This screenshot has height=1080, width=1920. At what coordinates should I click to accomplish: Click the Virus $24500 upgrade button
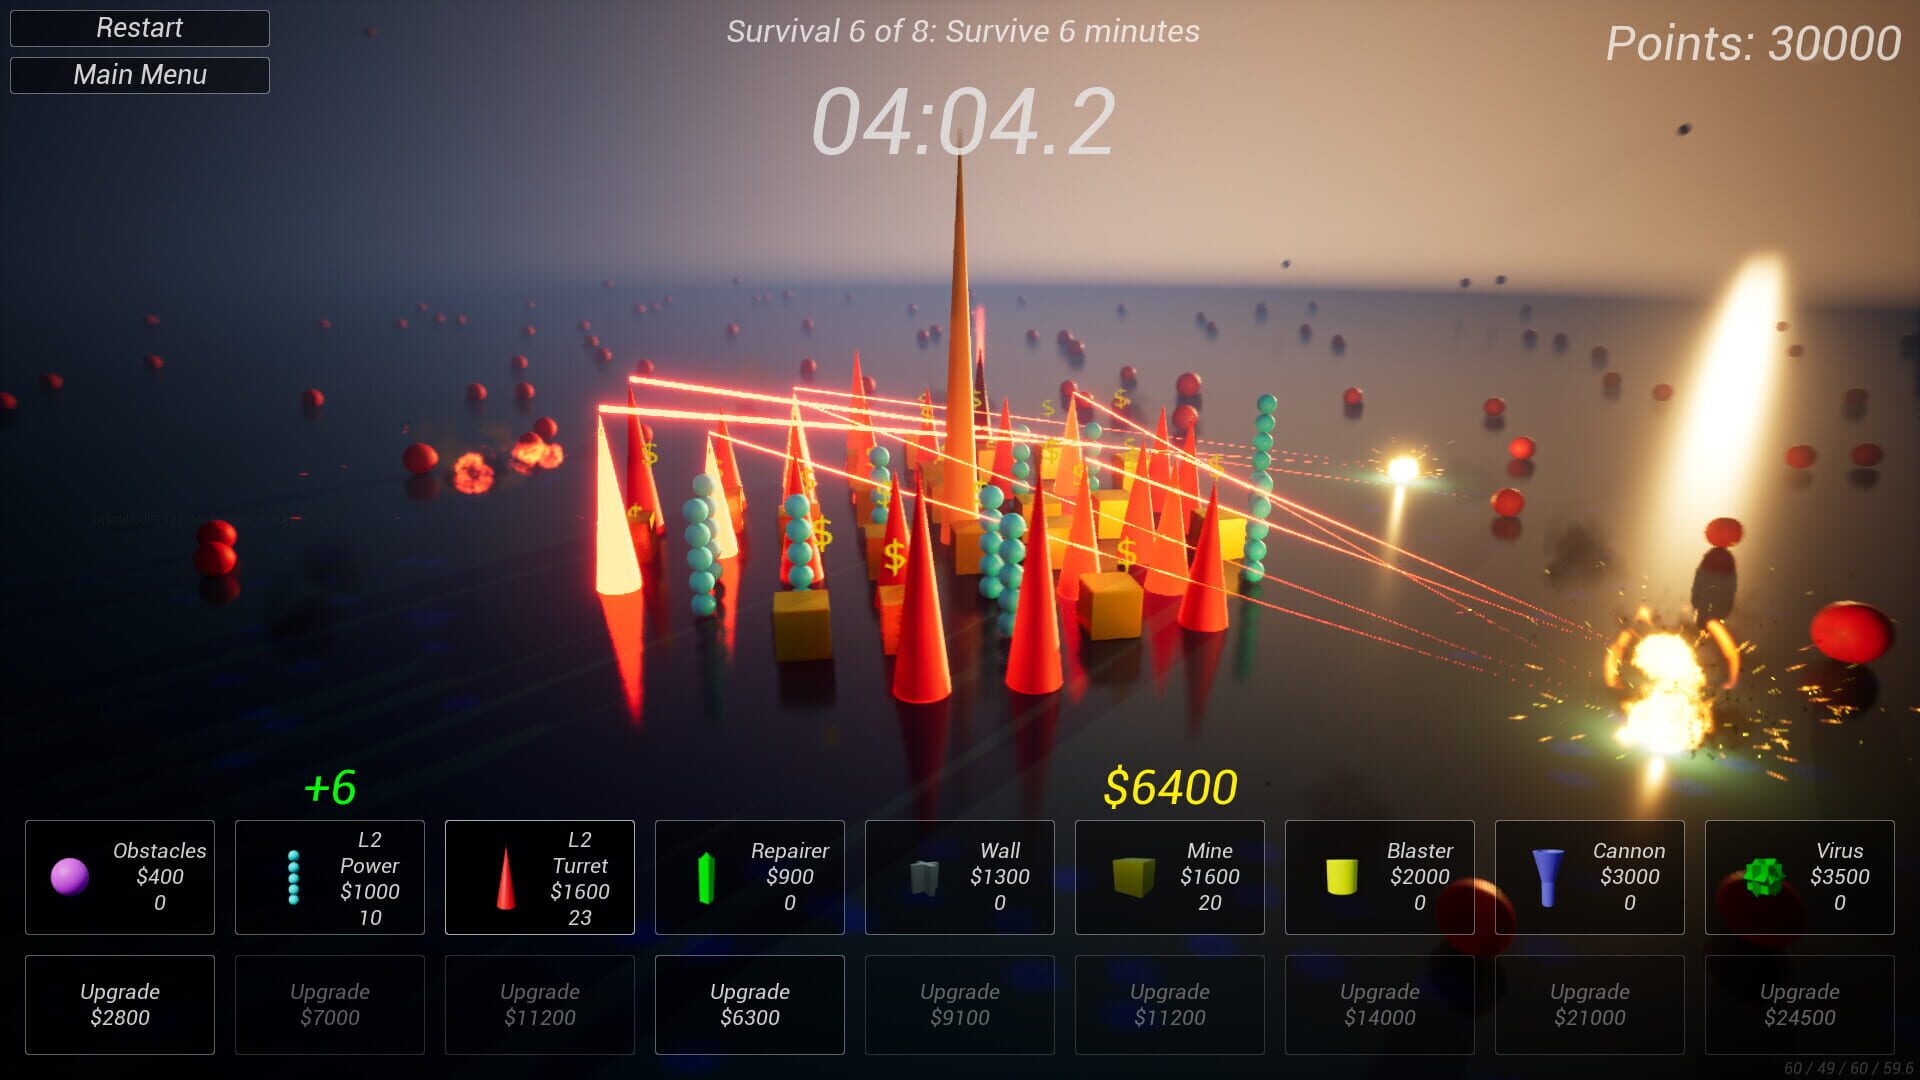[1799, 1004]
